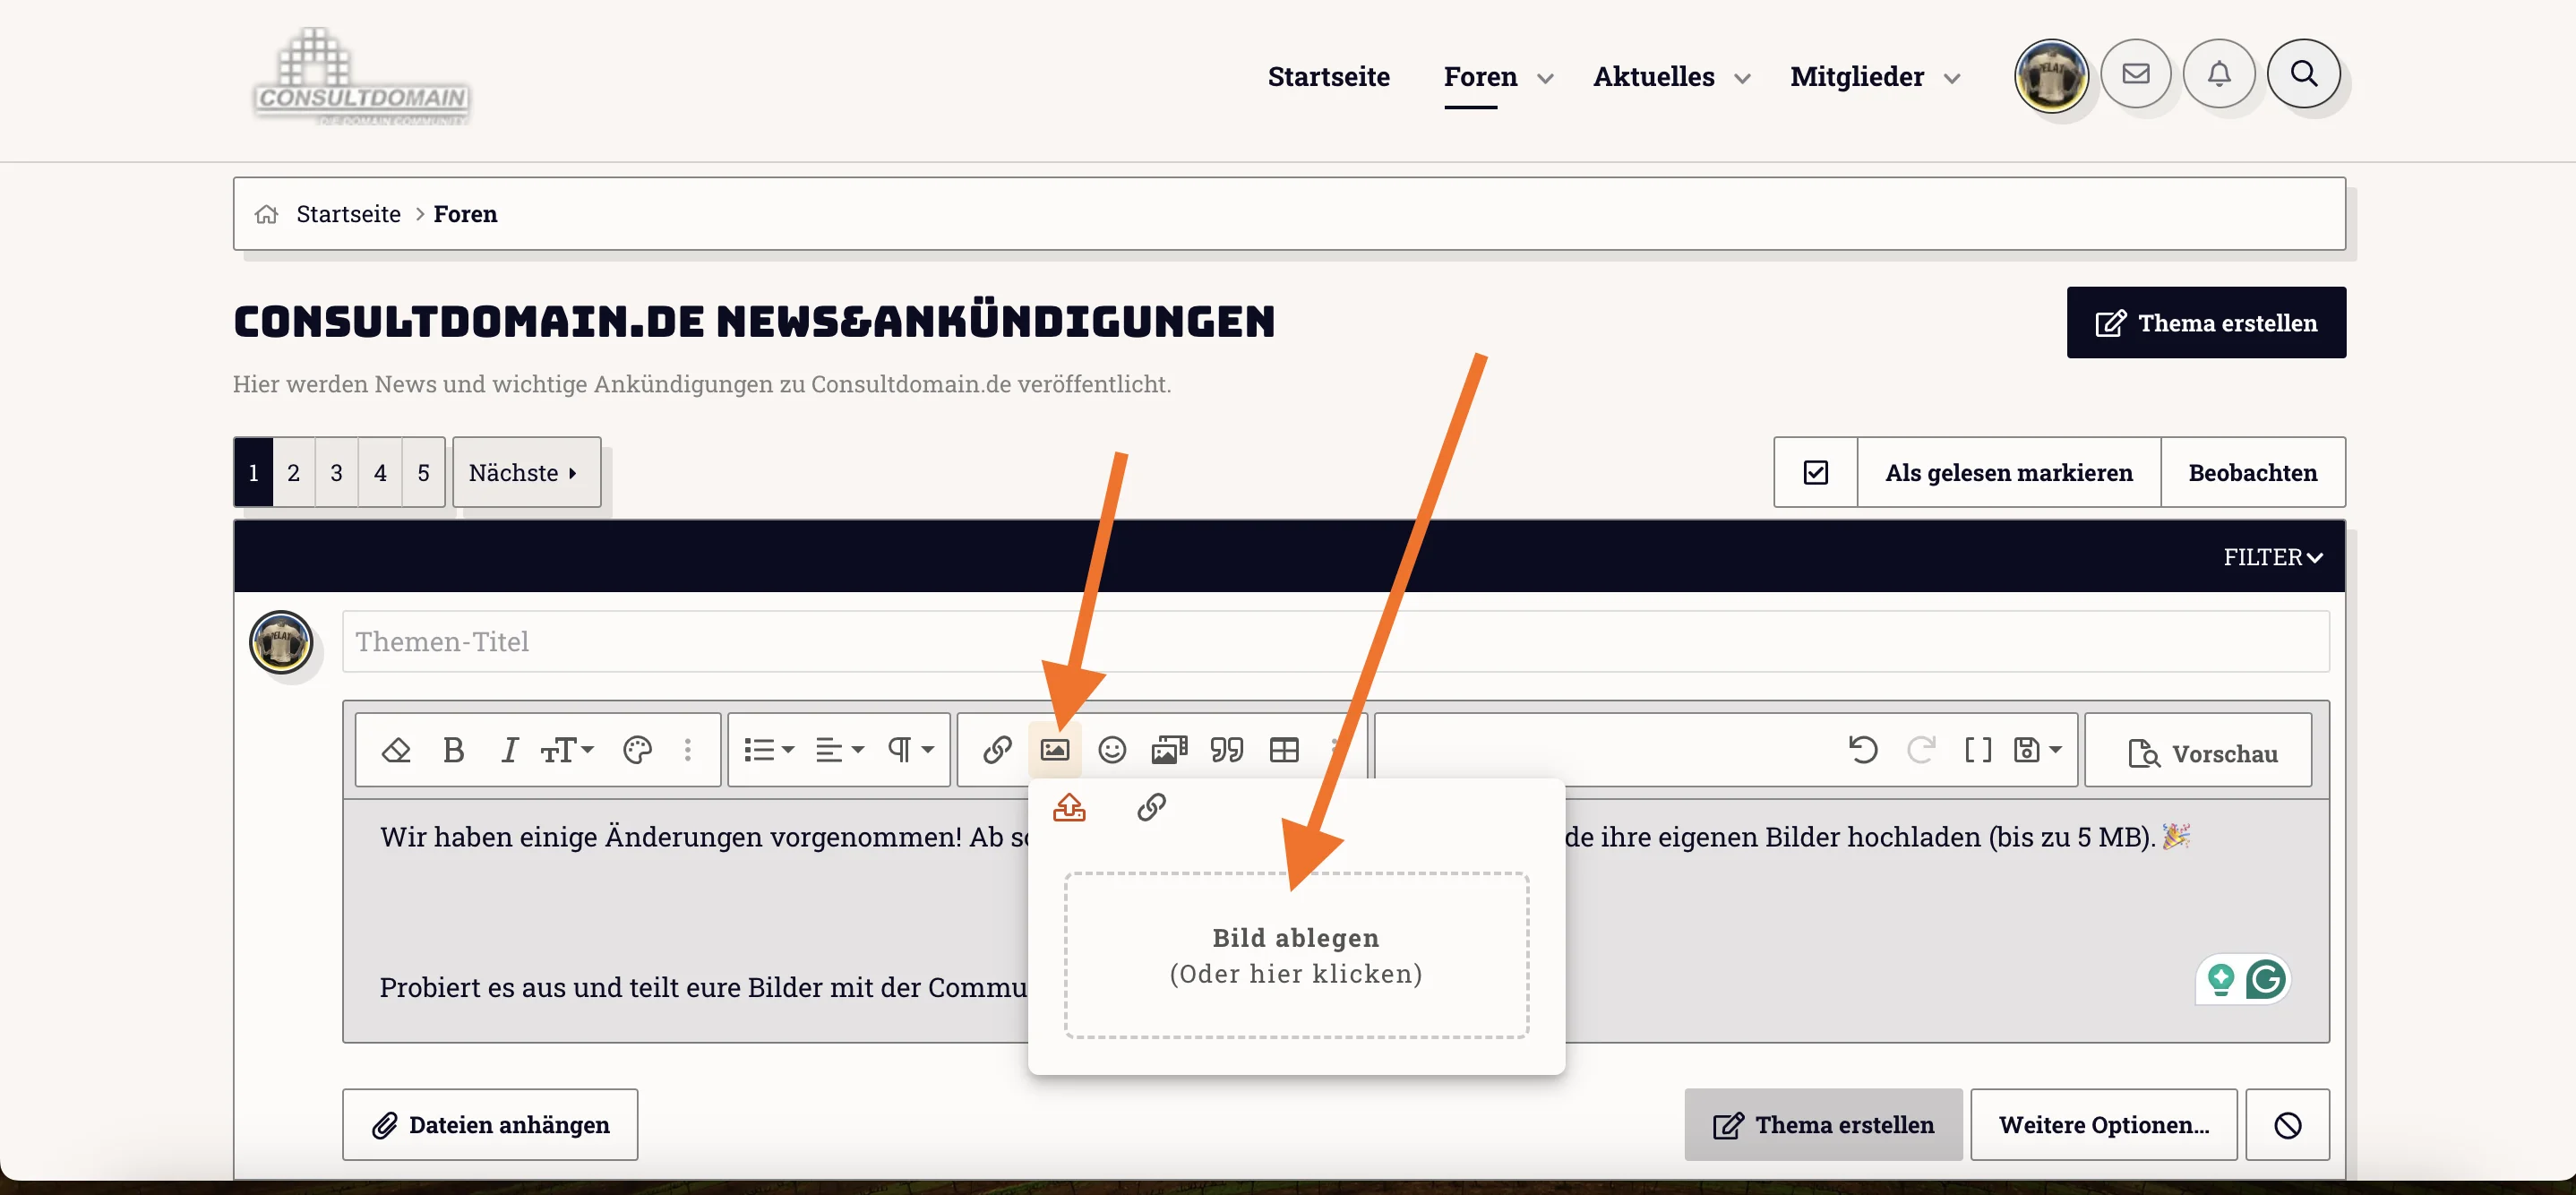2576x1195 pixels.
Task: Click the text 'Wir haben einige Änderungen vorgenommen!'
Action: (x=671, y=837)
